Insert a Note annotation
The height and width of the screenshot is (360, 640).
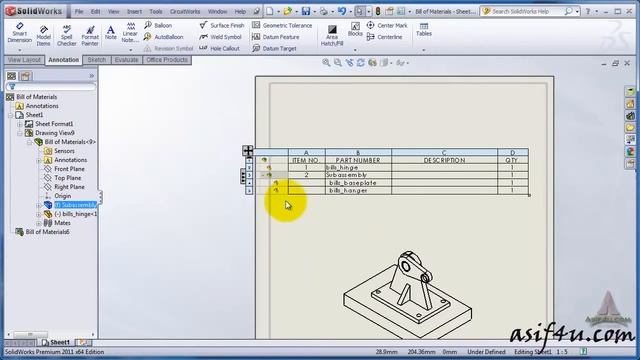111,33
